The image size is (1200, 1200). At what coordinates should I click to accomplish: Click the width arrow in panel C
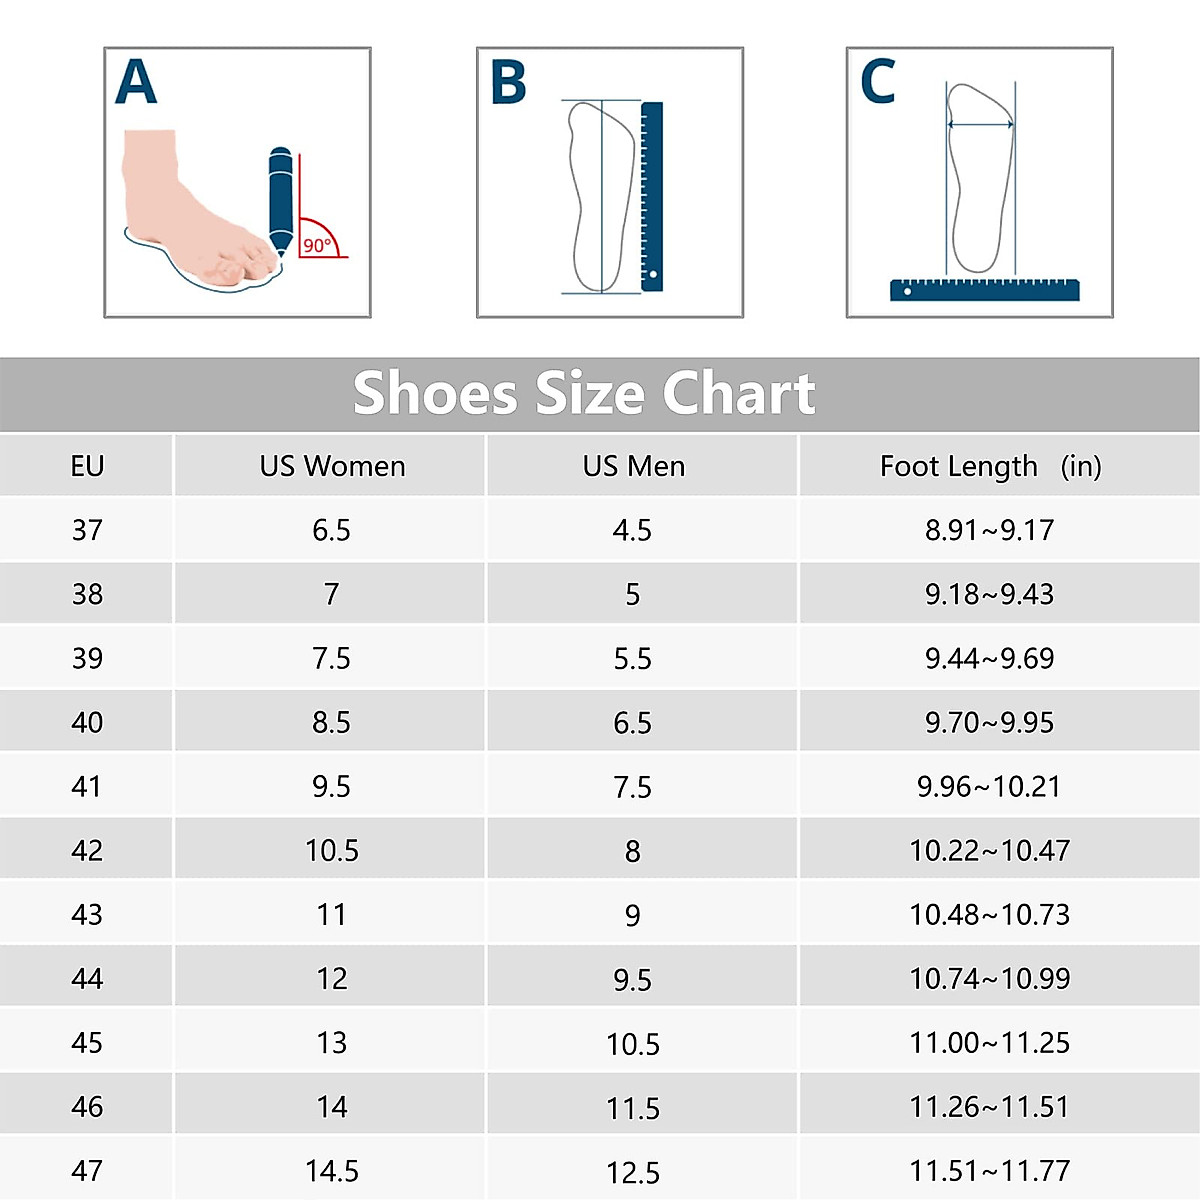980,124
